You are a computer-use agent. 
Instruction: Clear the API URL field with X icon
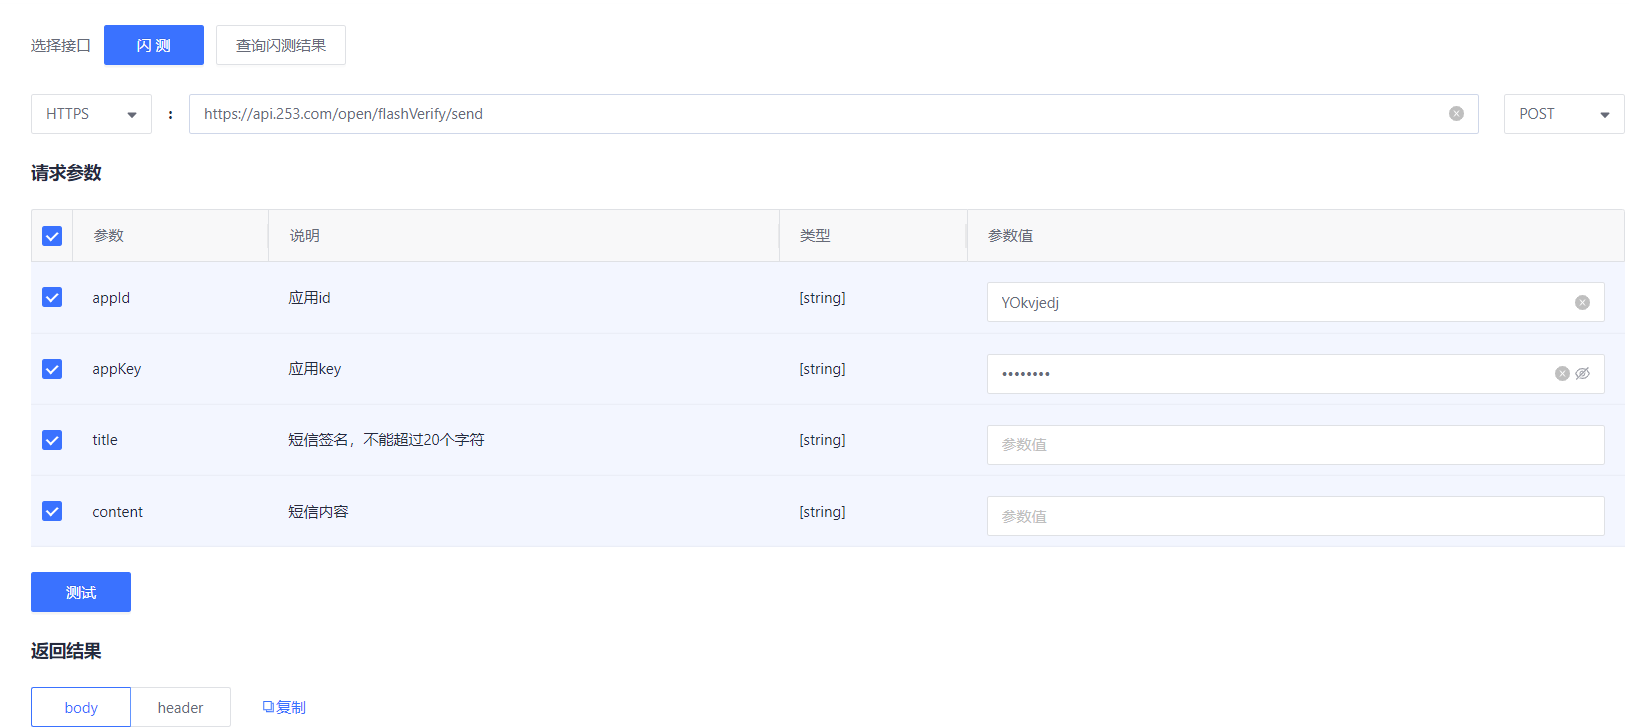coord(1456,114)
